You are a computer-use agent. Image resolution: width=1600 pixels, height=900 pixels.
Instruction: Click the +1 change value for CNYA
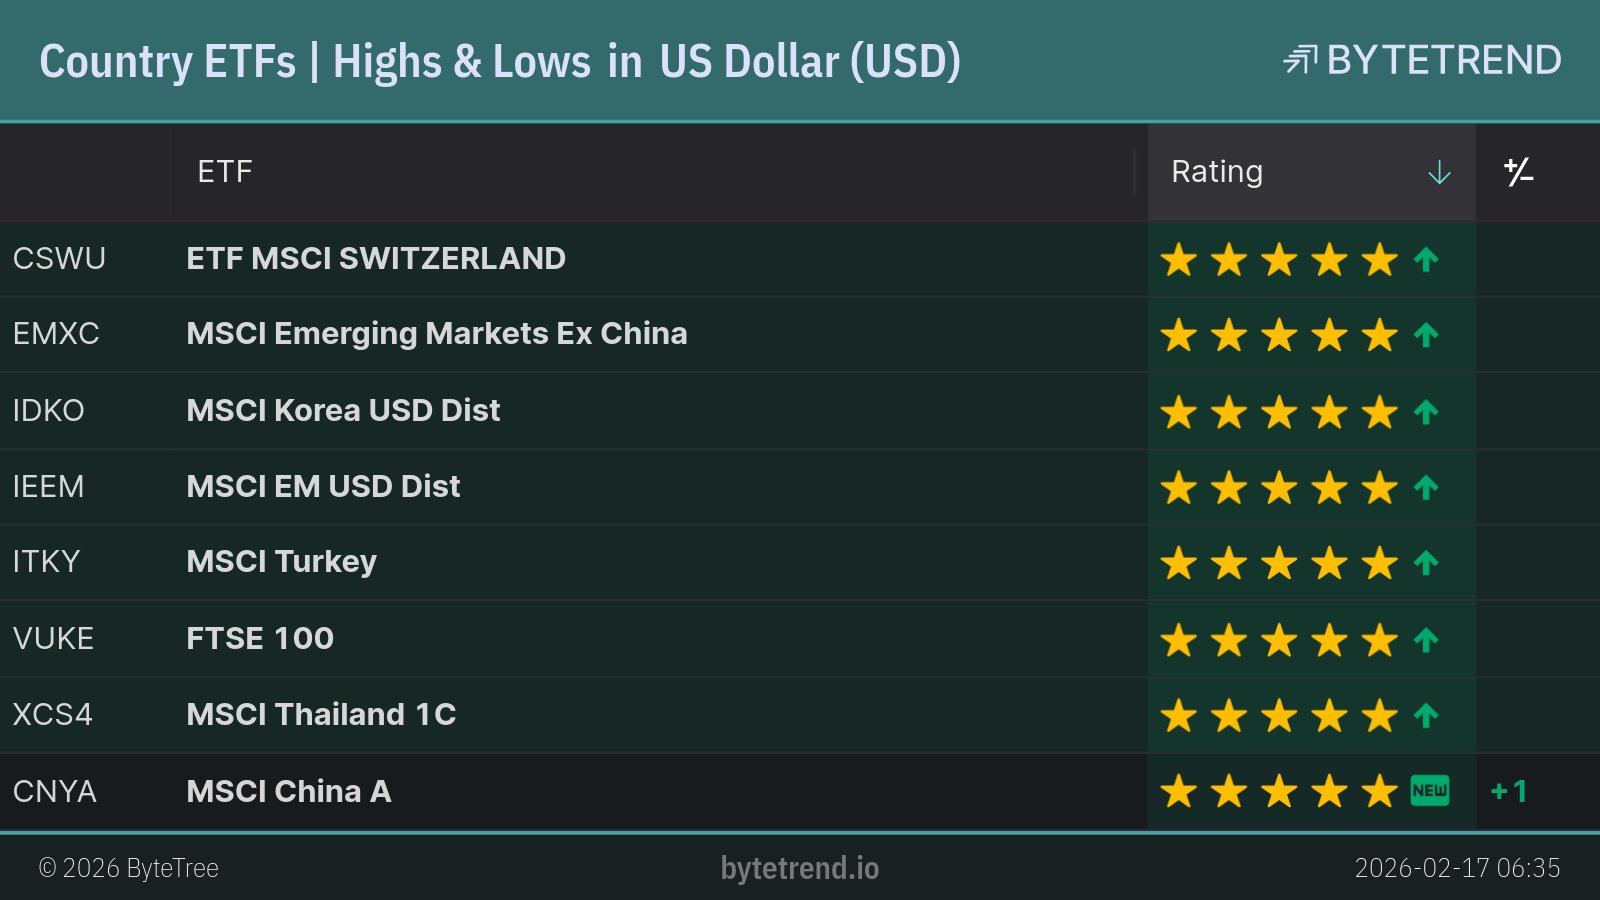1509,792
